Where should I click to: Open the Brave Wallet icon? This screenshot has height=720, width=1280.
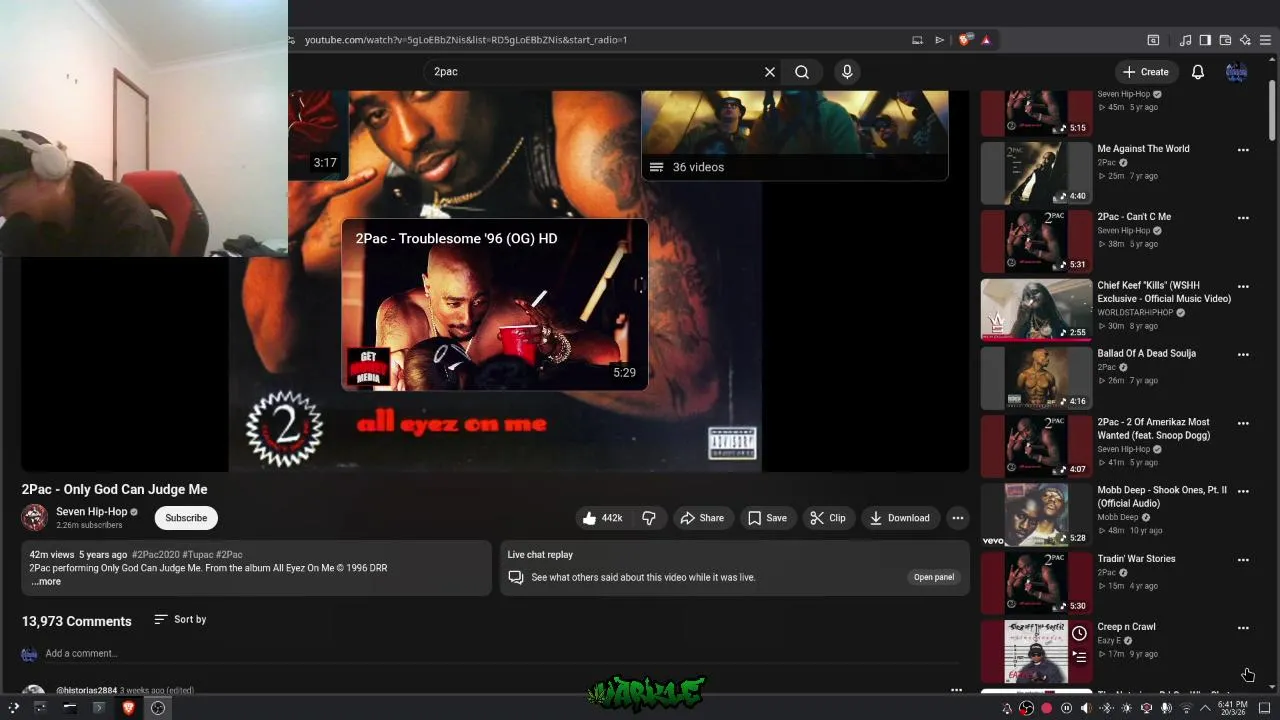coord(1225,40)
